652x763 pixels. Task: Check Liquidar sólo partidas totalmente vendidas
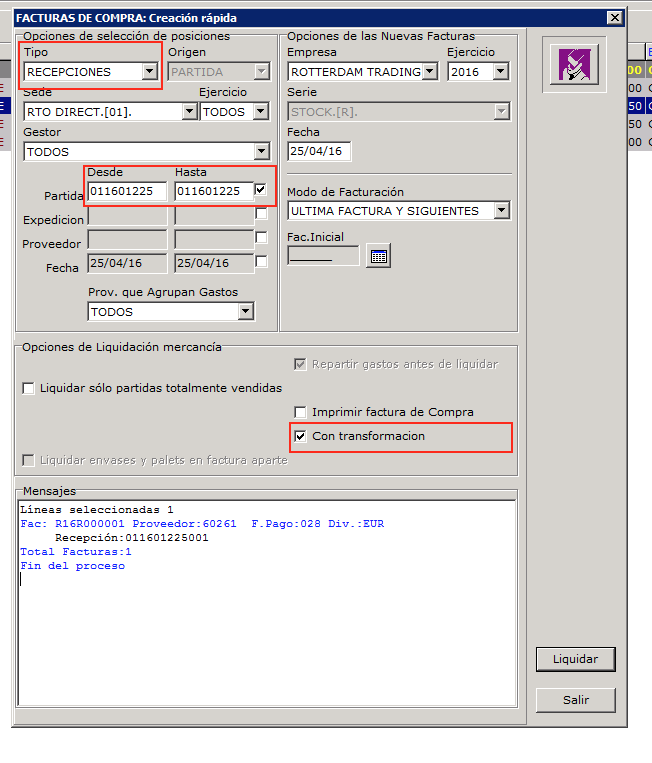pos(28,388)
